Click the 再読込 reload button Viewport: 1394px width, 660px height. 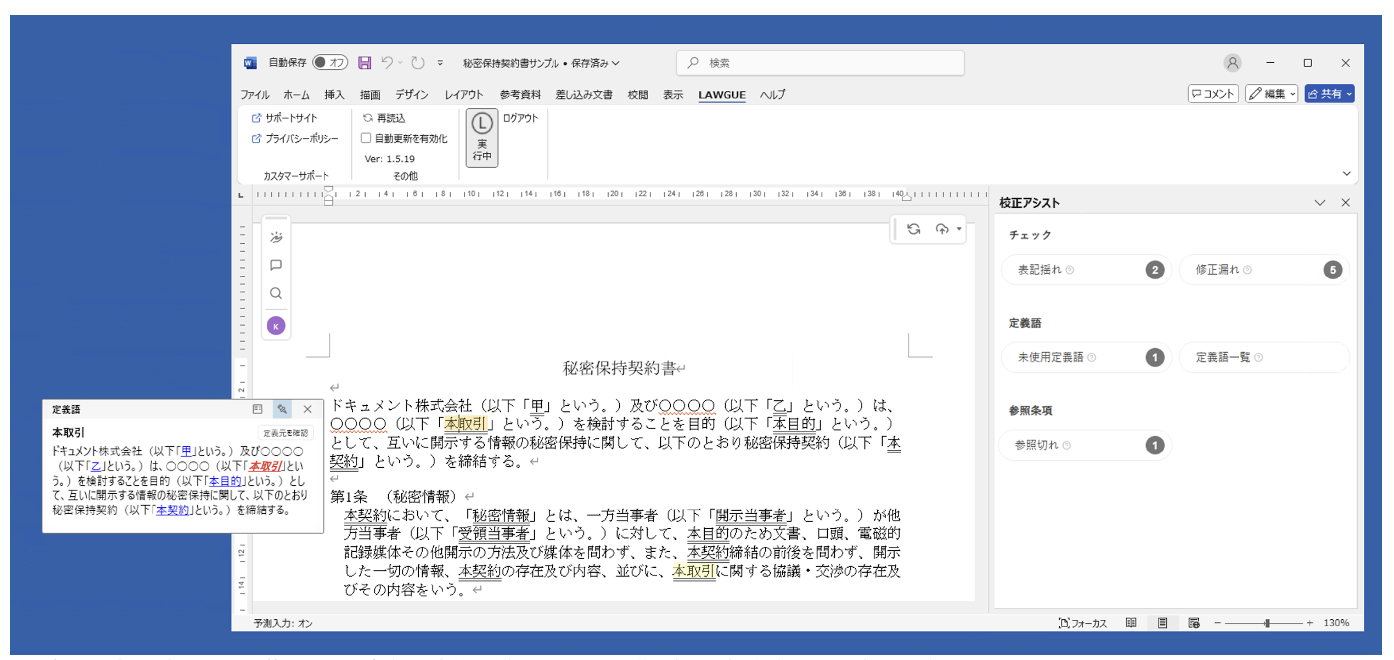pos(384,118)
